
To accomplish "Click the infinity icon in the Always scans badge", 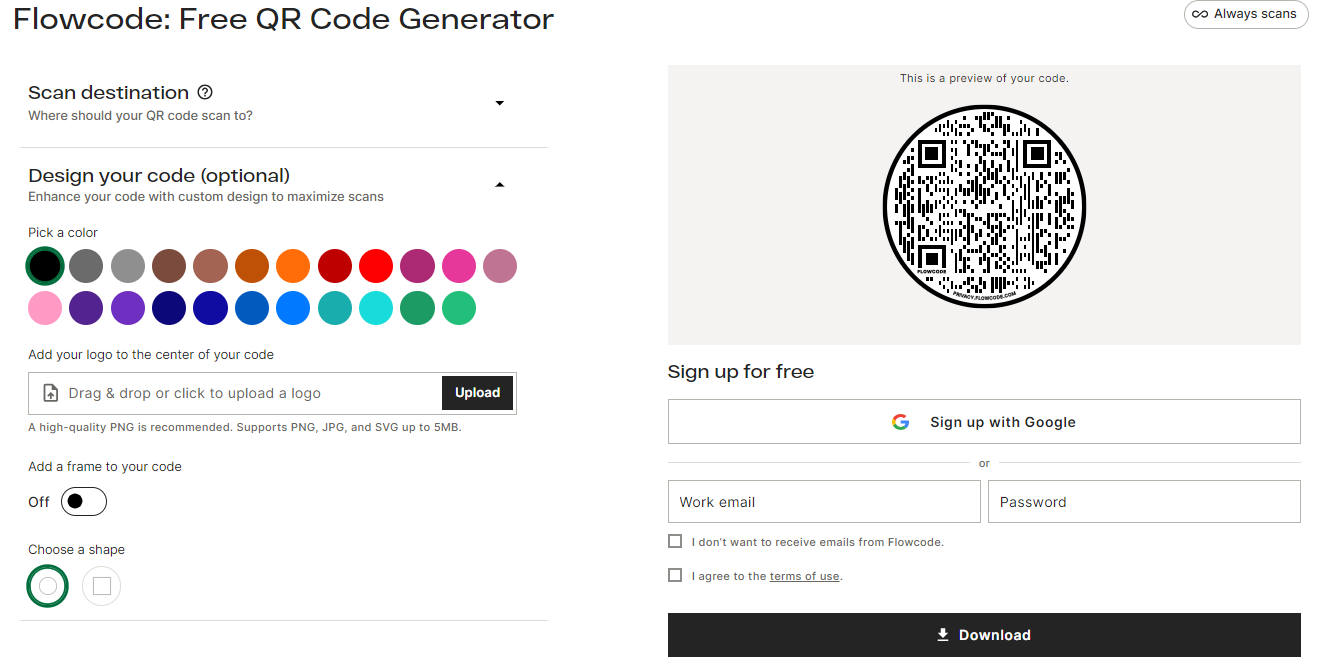I will pyautogui.click(x=1200, y=14).
